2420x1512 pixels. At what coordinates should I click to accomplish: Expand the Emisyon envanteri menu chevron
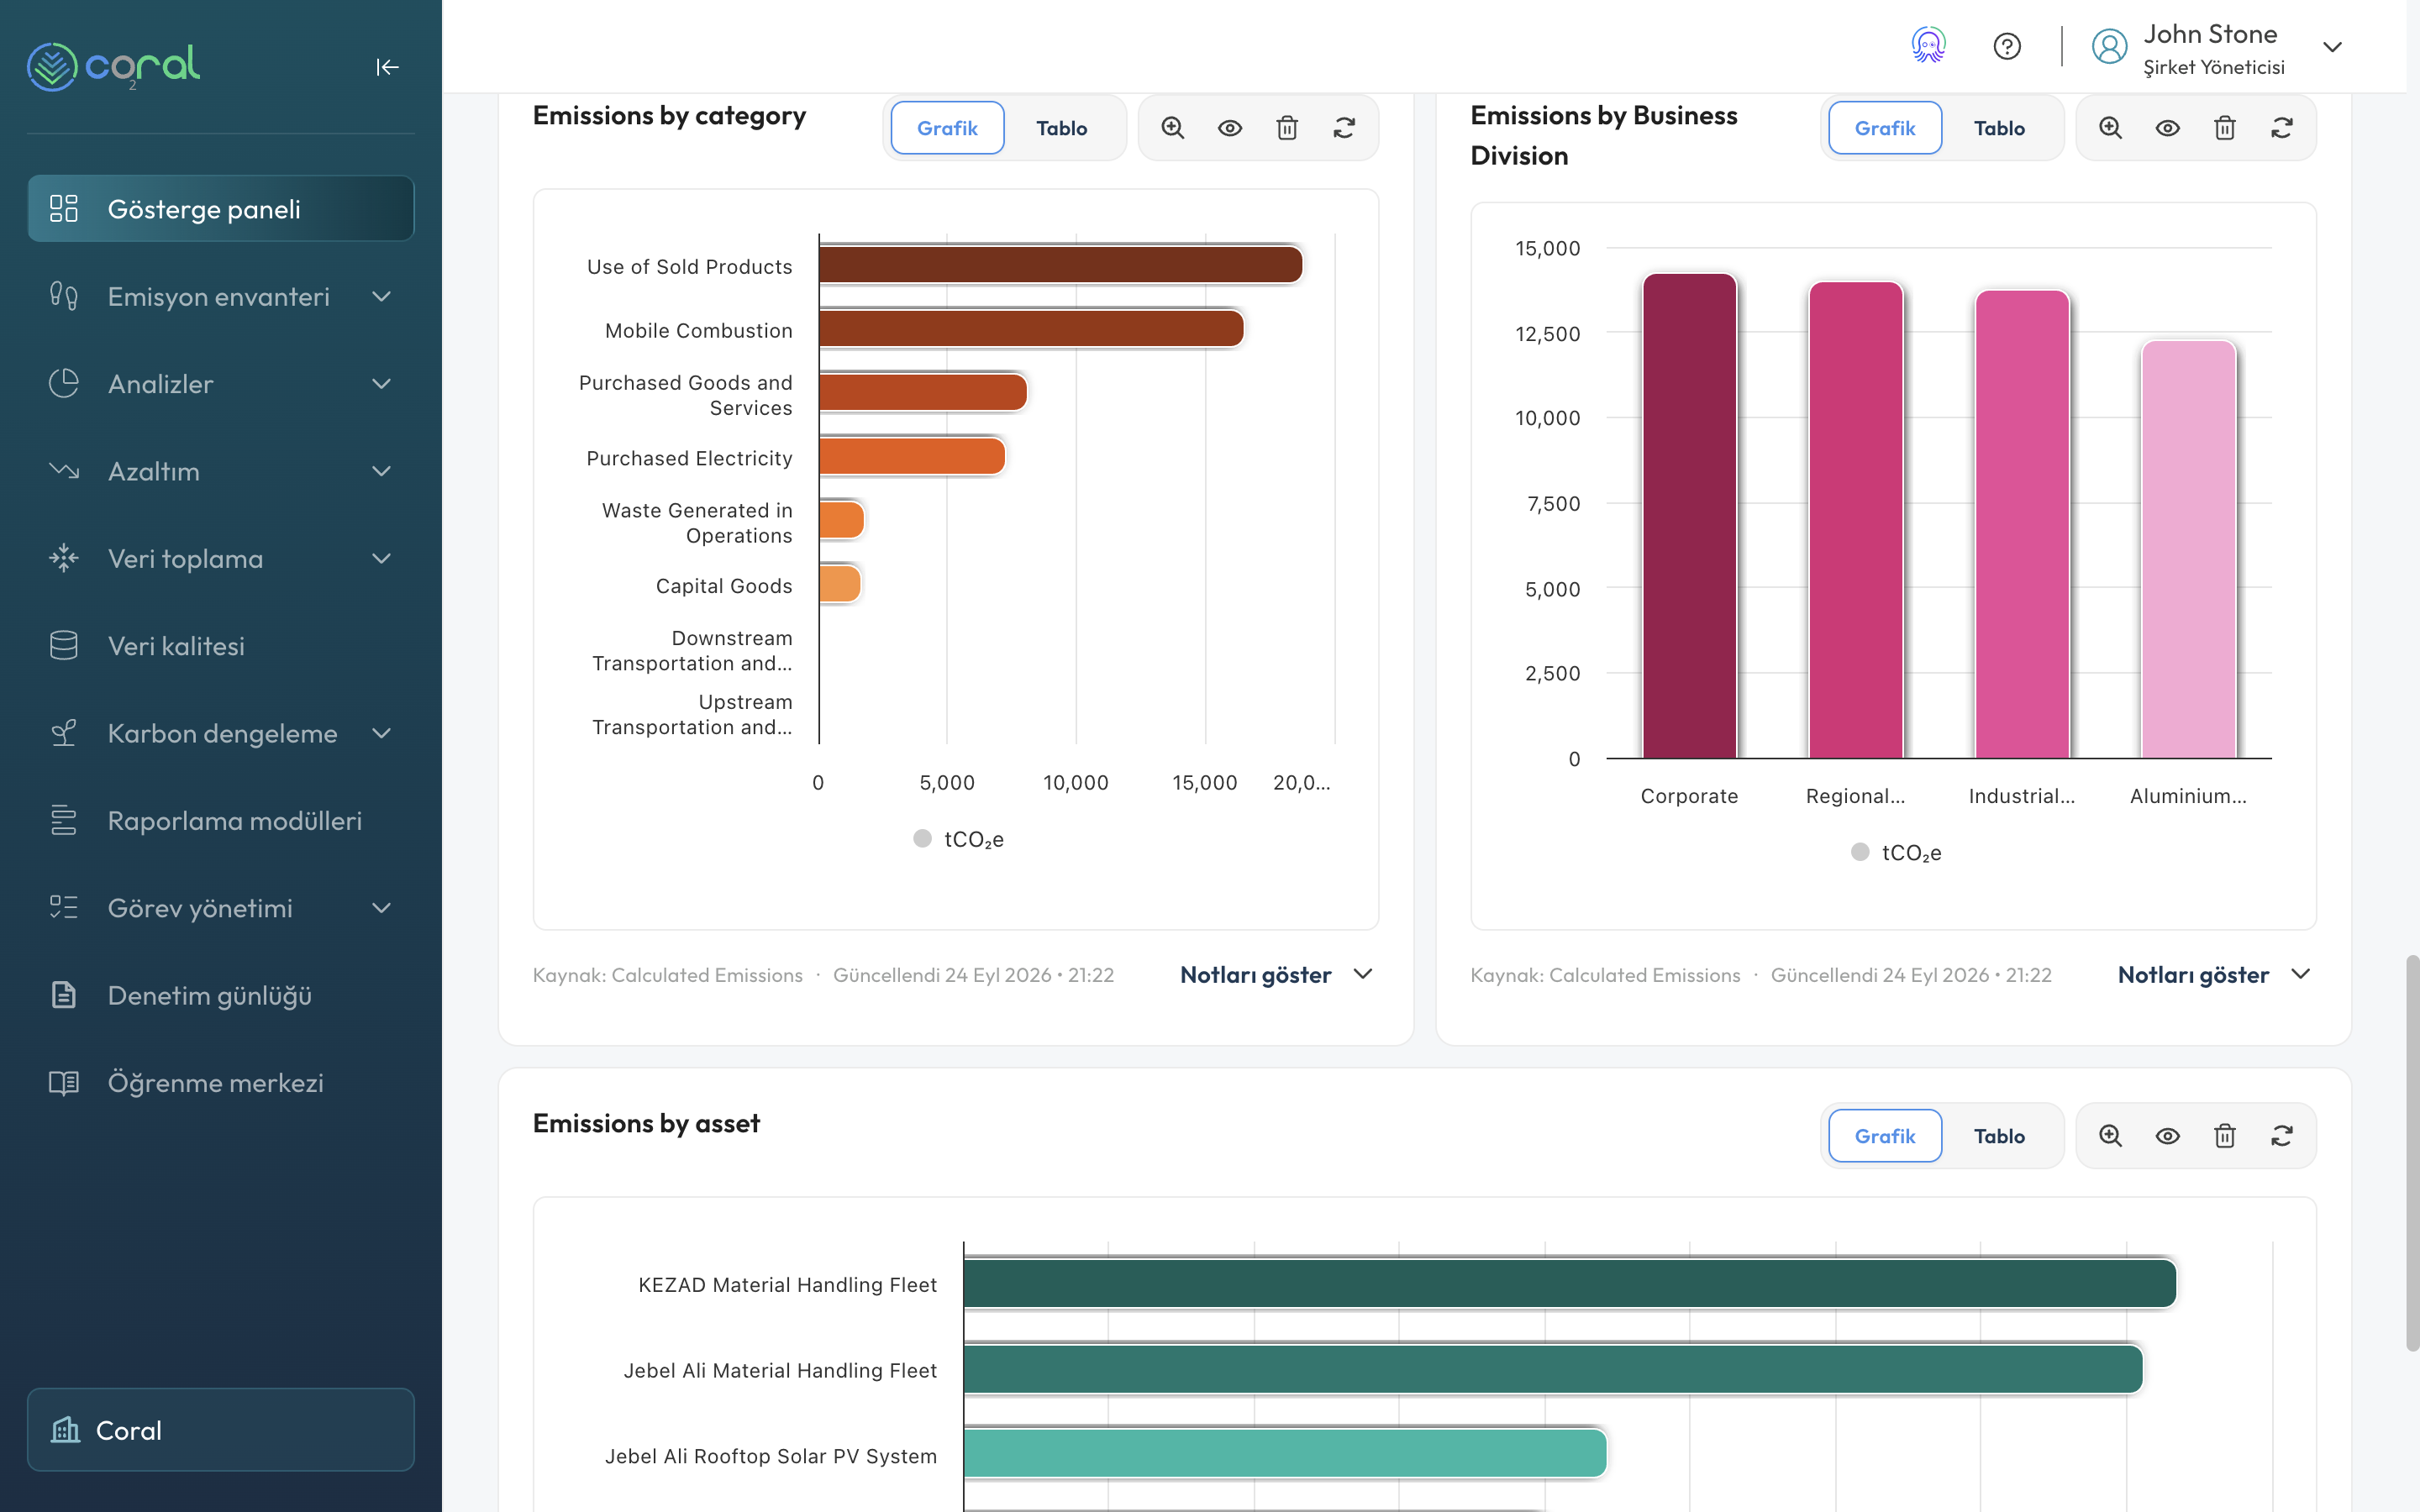[x=381, y=296]
